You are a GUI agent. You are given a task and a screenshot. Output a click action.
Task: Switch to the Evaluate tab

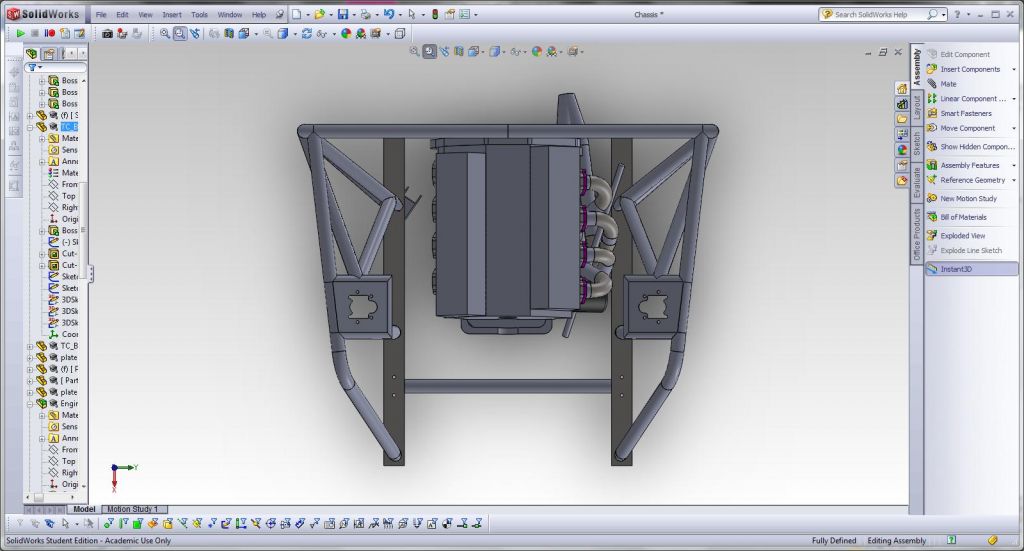click(916, 184)
